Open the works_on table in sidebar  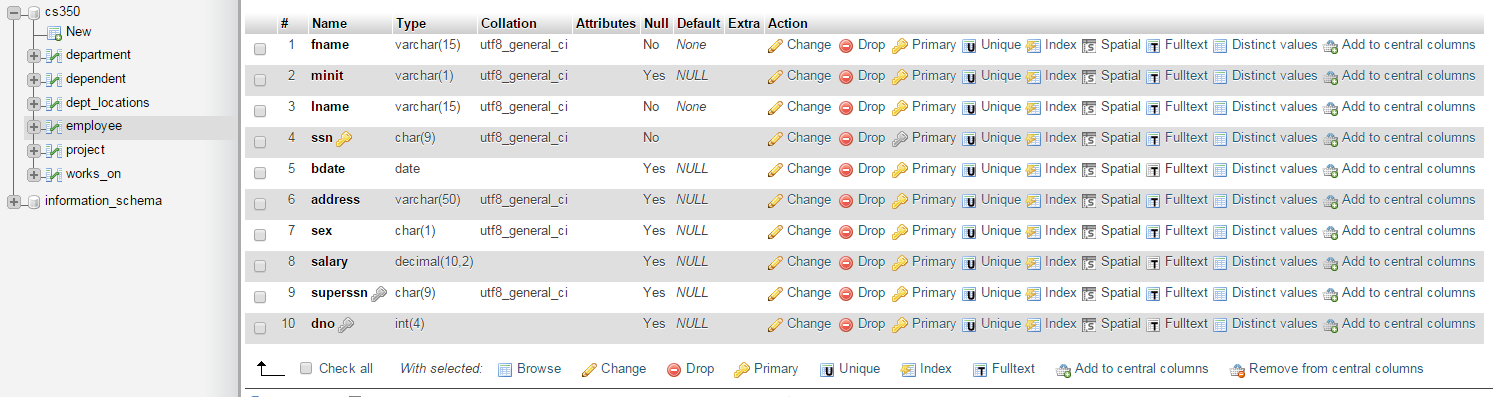[x=93, y=174]
